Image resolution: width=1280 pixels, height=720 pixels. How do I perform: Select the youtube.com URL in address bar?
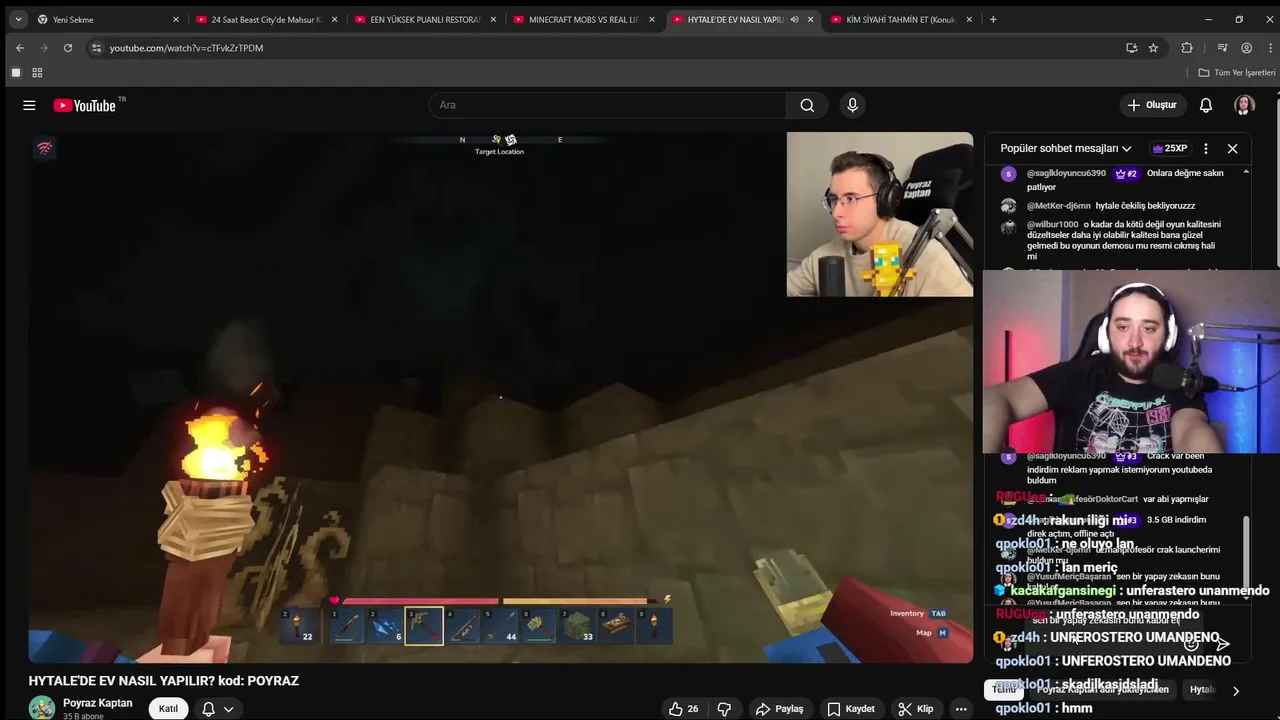[x=186, y=48]
